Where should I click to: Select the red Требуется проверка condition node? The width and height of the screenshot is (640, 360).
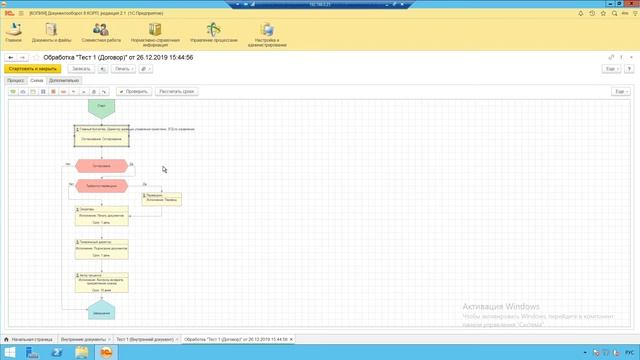(x=102, y=186)
